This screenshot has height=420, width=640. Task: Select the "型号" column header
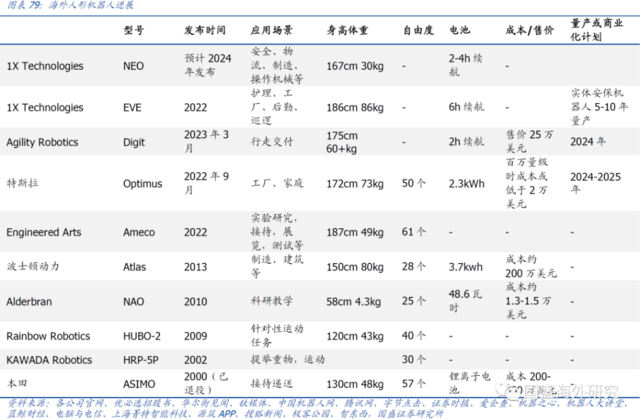click(x=134, y=30)
